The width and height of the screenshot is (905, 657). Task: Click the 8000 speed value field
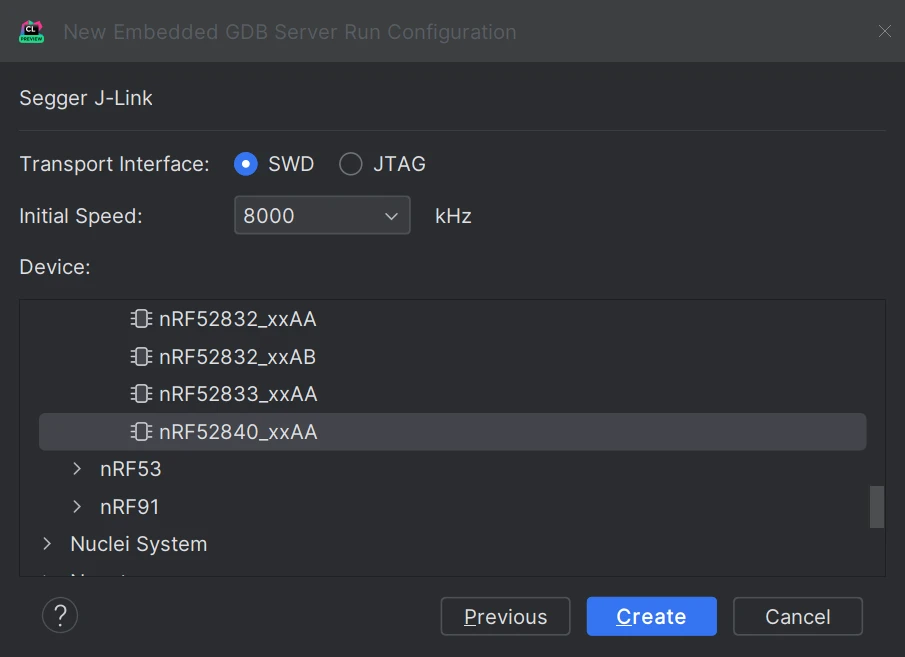[x=305, y=216]
